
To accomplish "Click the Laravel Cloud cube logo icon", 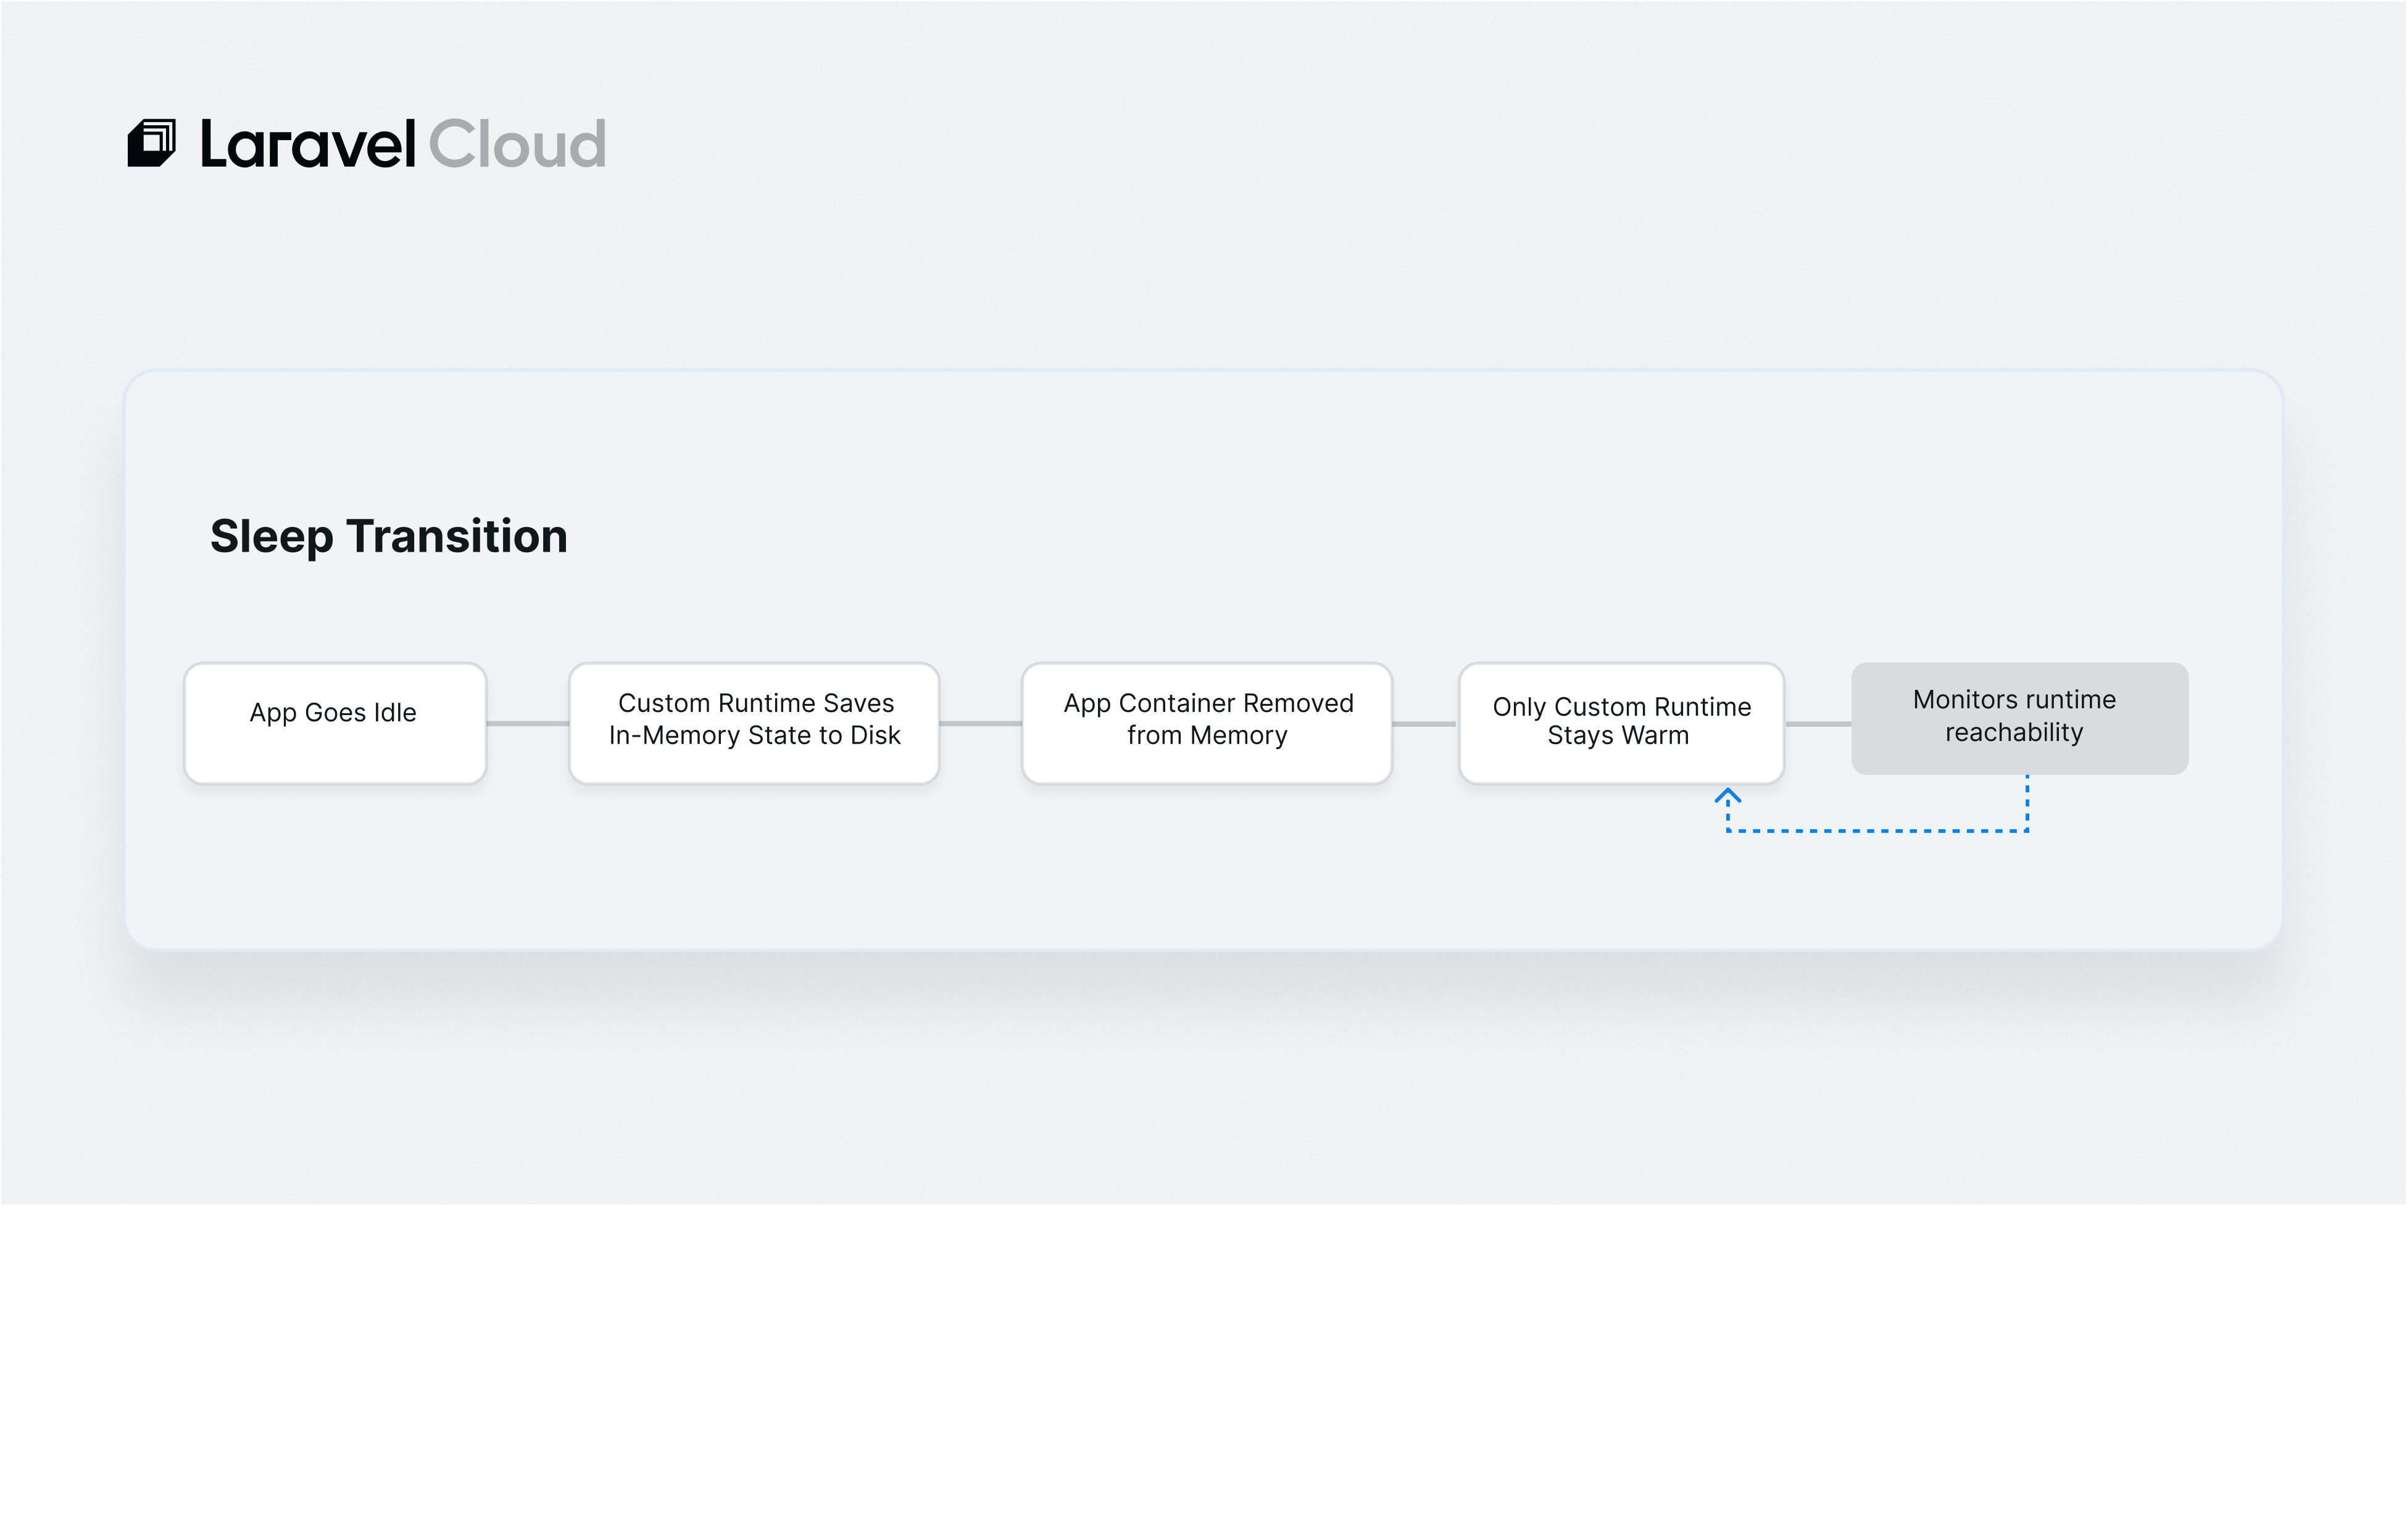I will coord(151,143).
